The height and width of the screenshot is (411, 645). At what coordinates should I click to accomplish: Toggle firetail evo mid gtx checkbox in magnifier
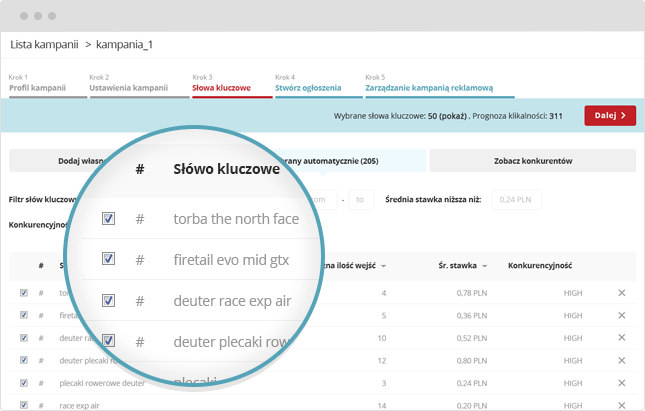[108, 259]
